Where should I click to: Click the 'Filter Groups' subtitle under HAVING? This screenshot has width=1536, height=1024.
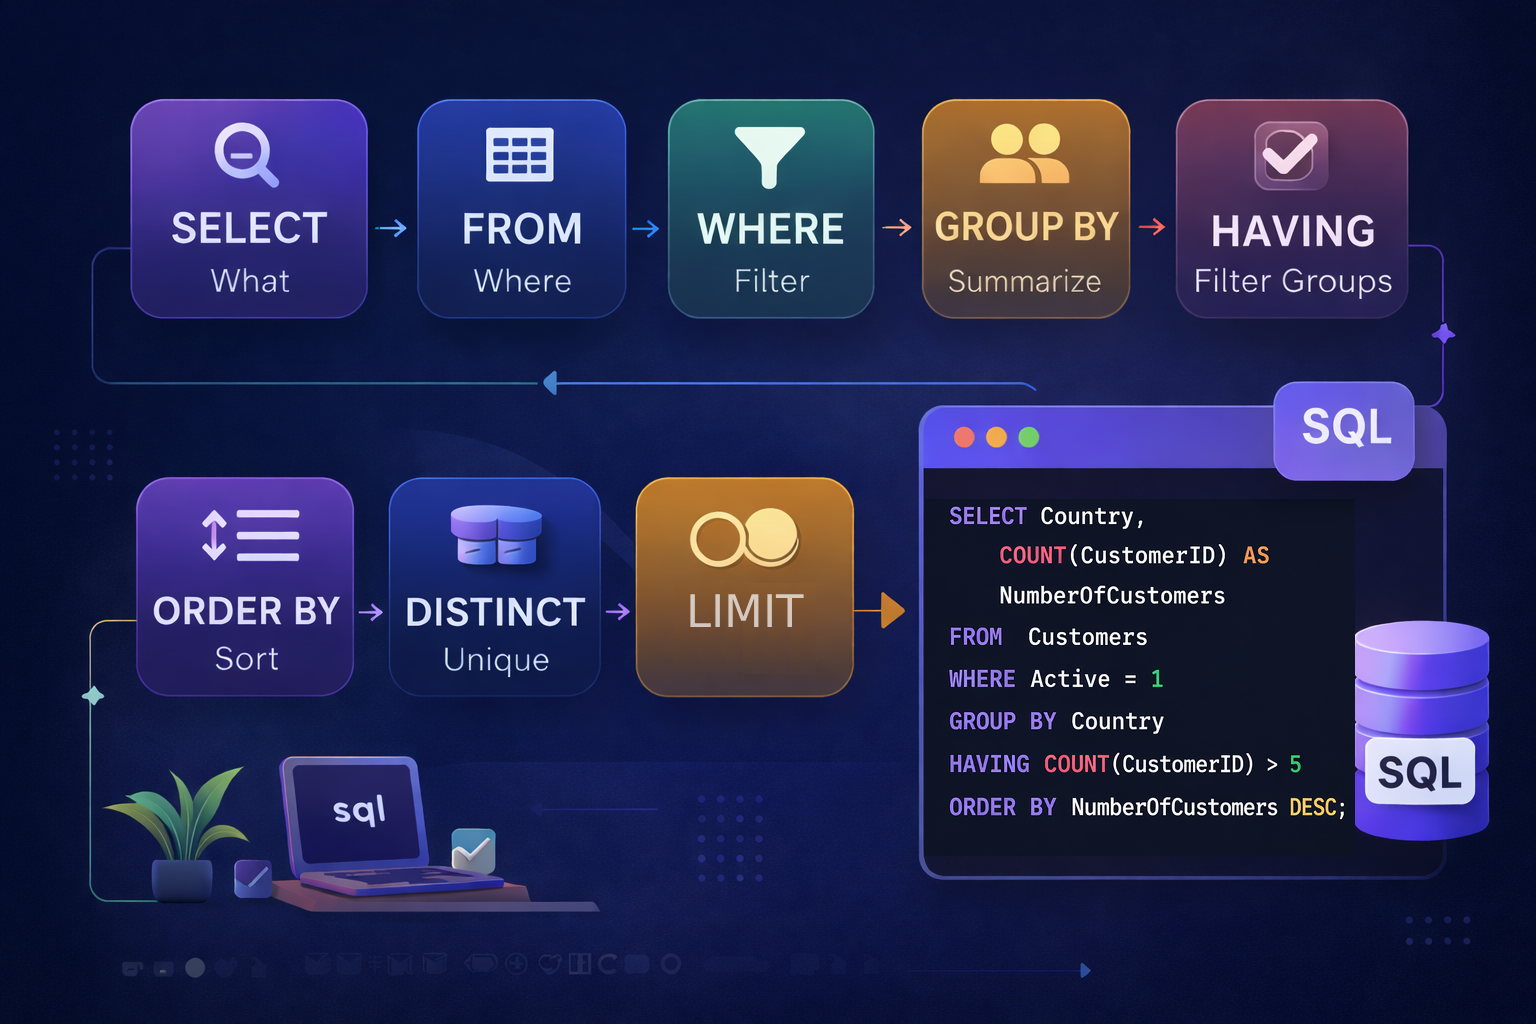pos(1293,282)
